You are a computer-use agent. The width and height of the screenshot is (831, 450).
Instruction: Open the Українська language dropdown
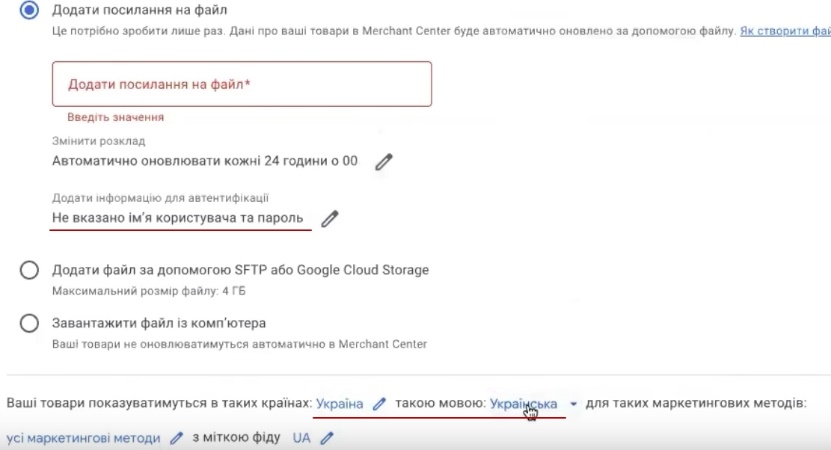[523, 404]
